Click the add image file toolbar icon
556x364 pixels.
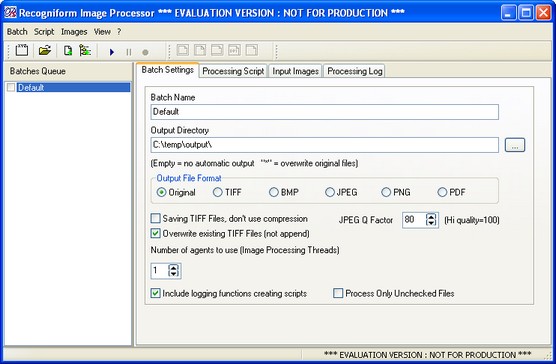click(68, 50)
